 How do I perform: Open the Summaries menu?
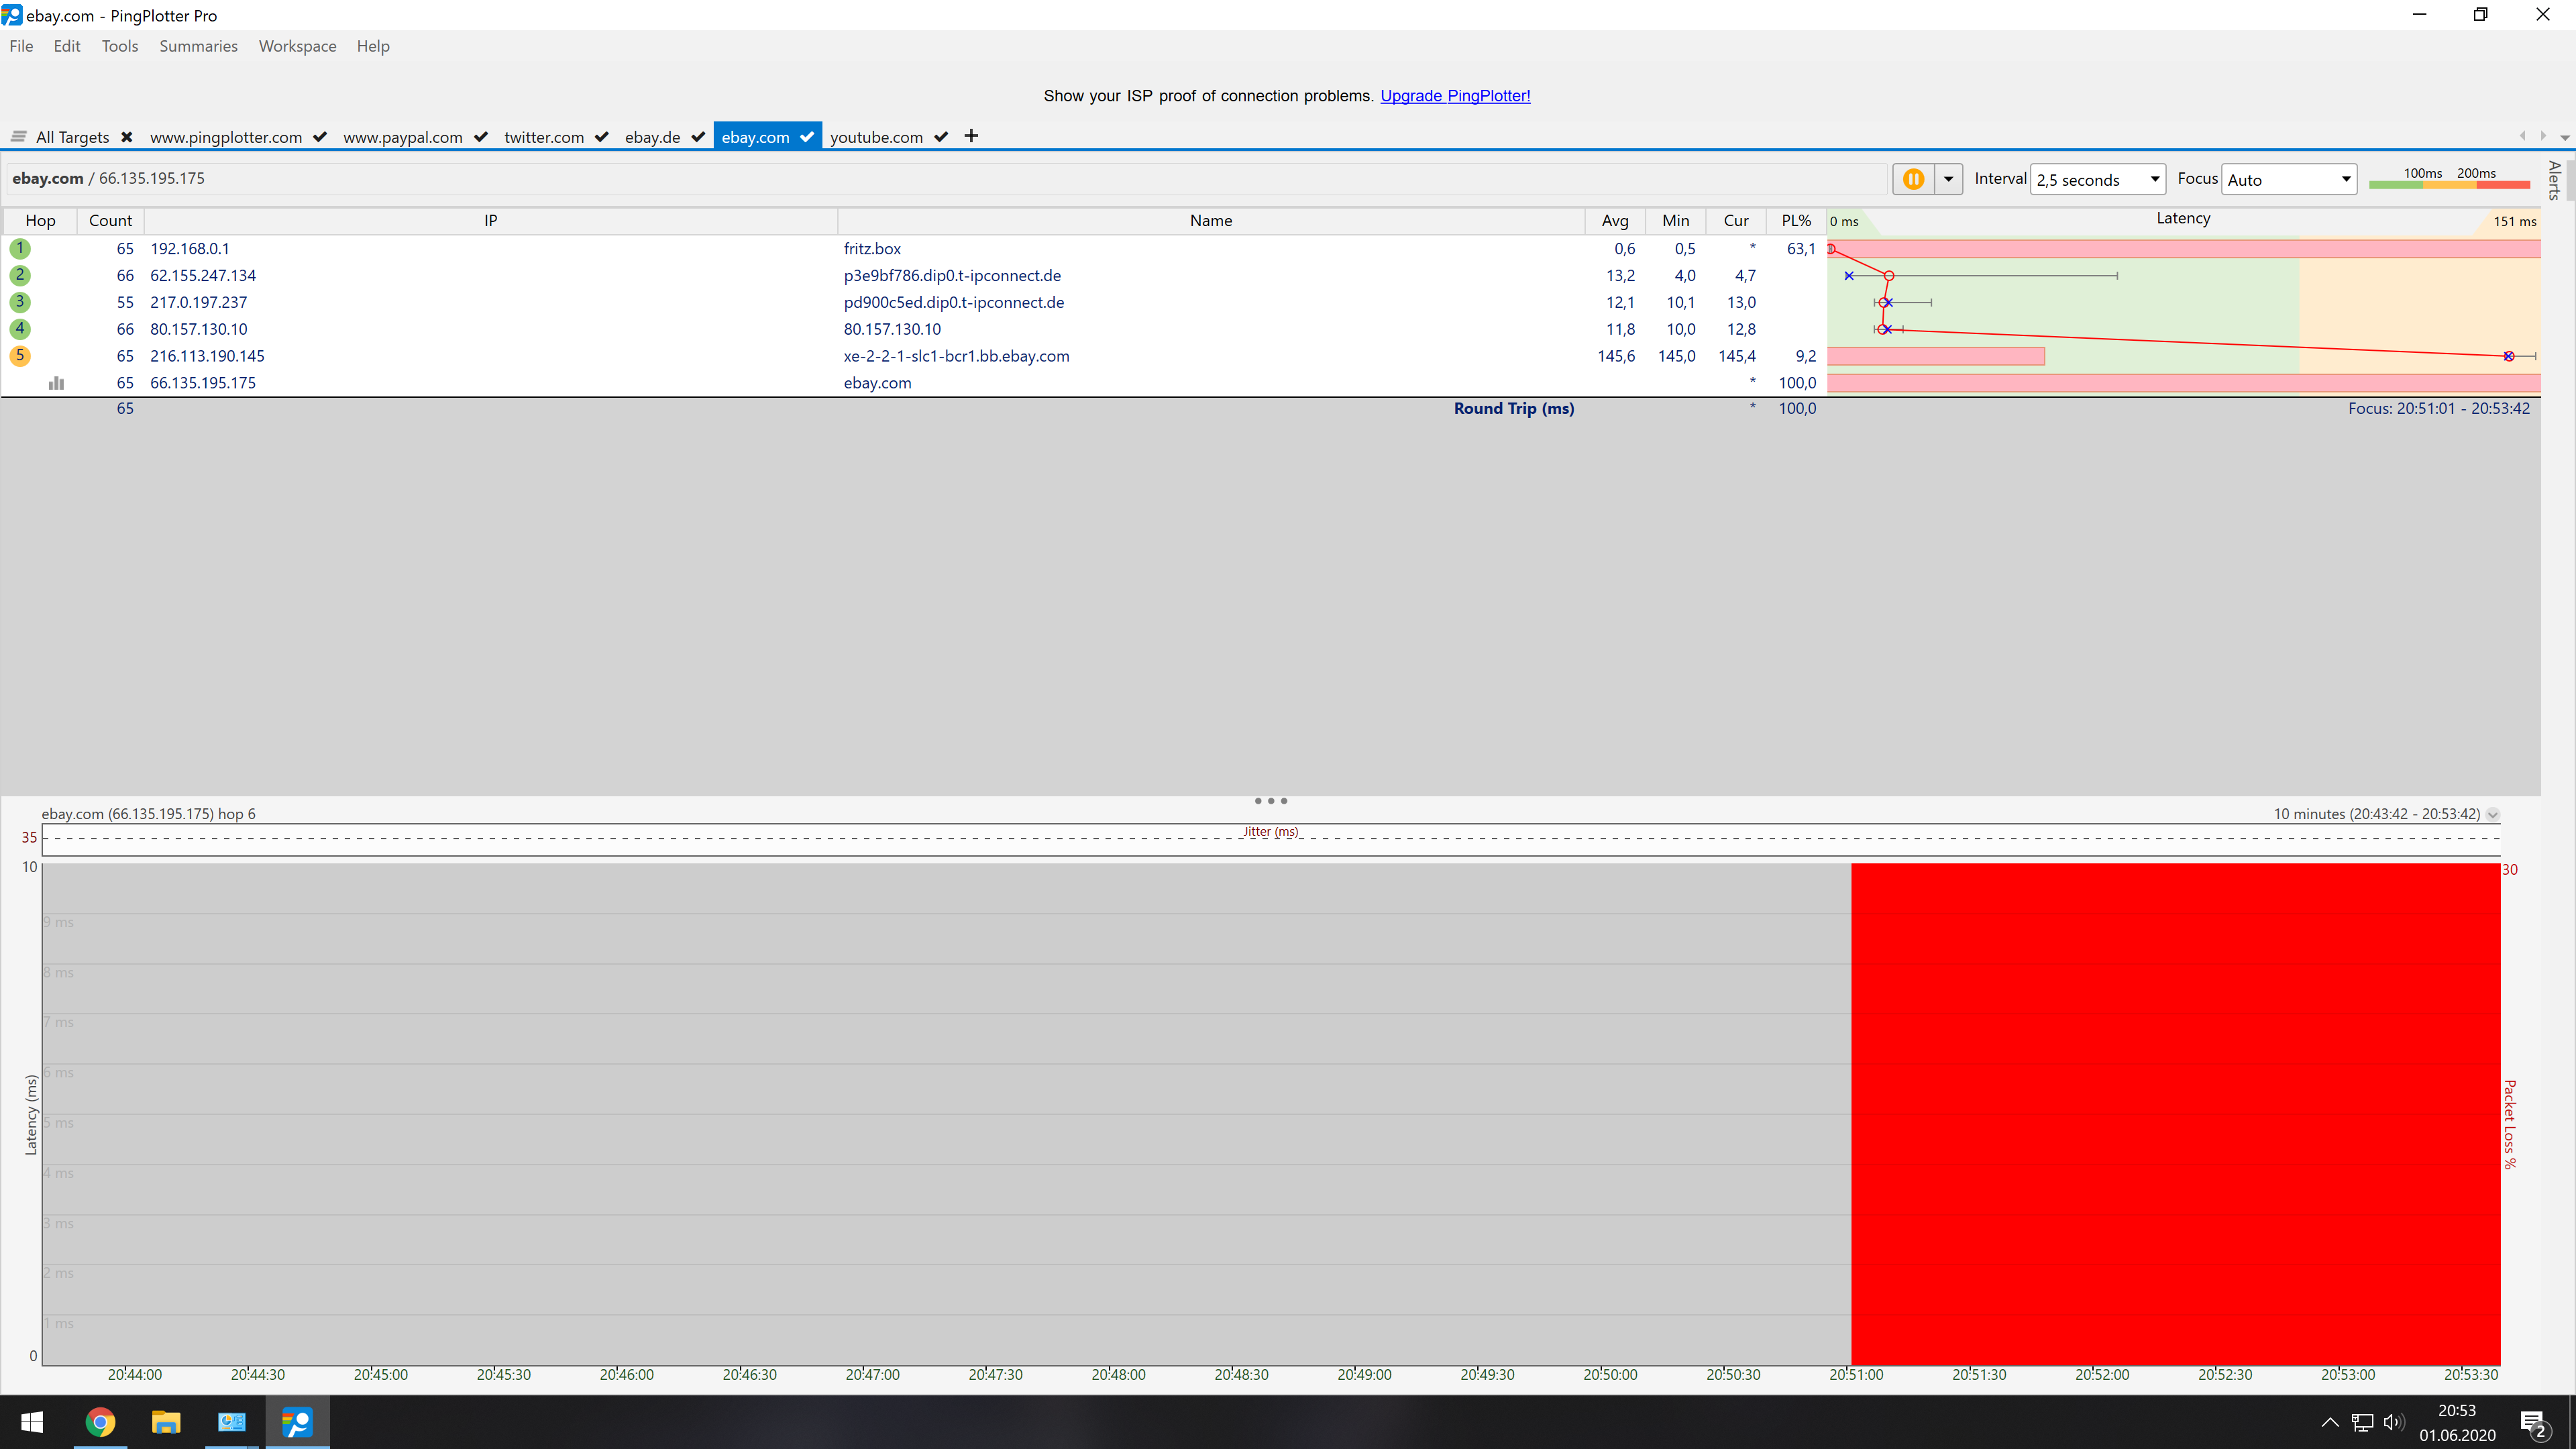coord(198,46)
